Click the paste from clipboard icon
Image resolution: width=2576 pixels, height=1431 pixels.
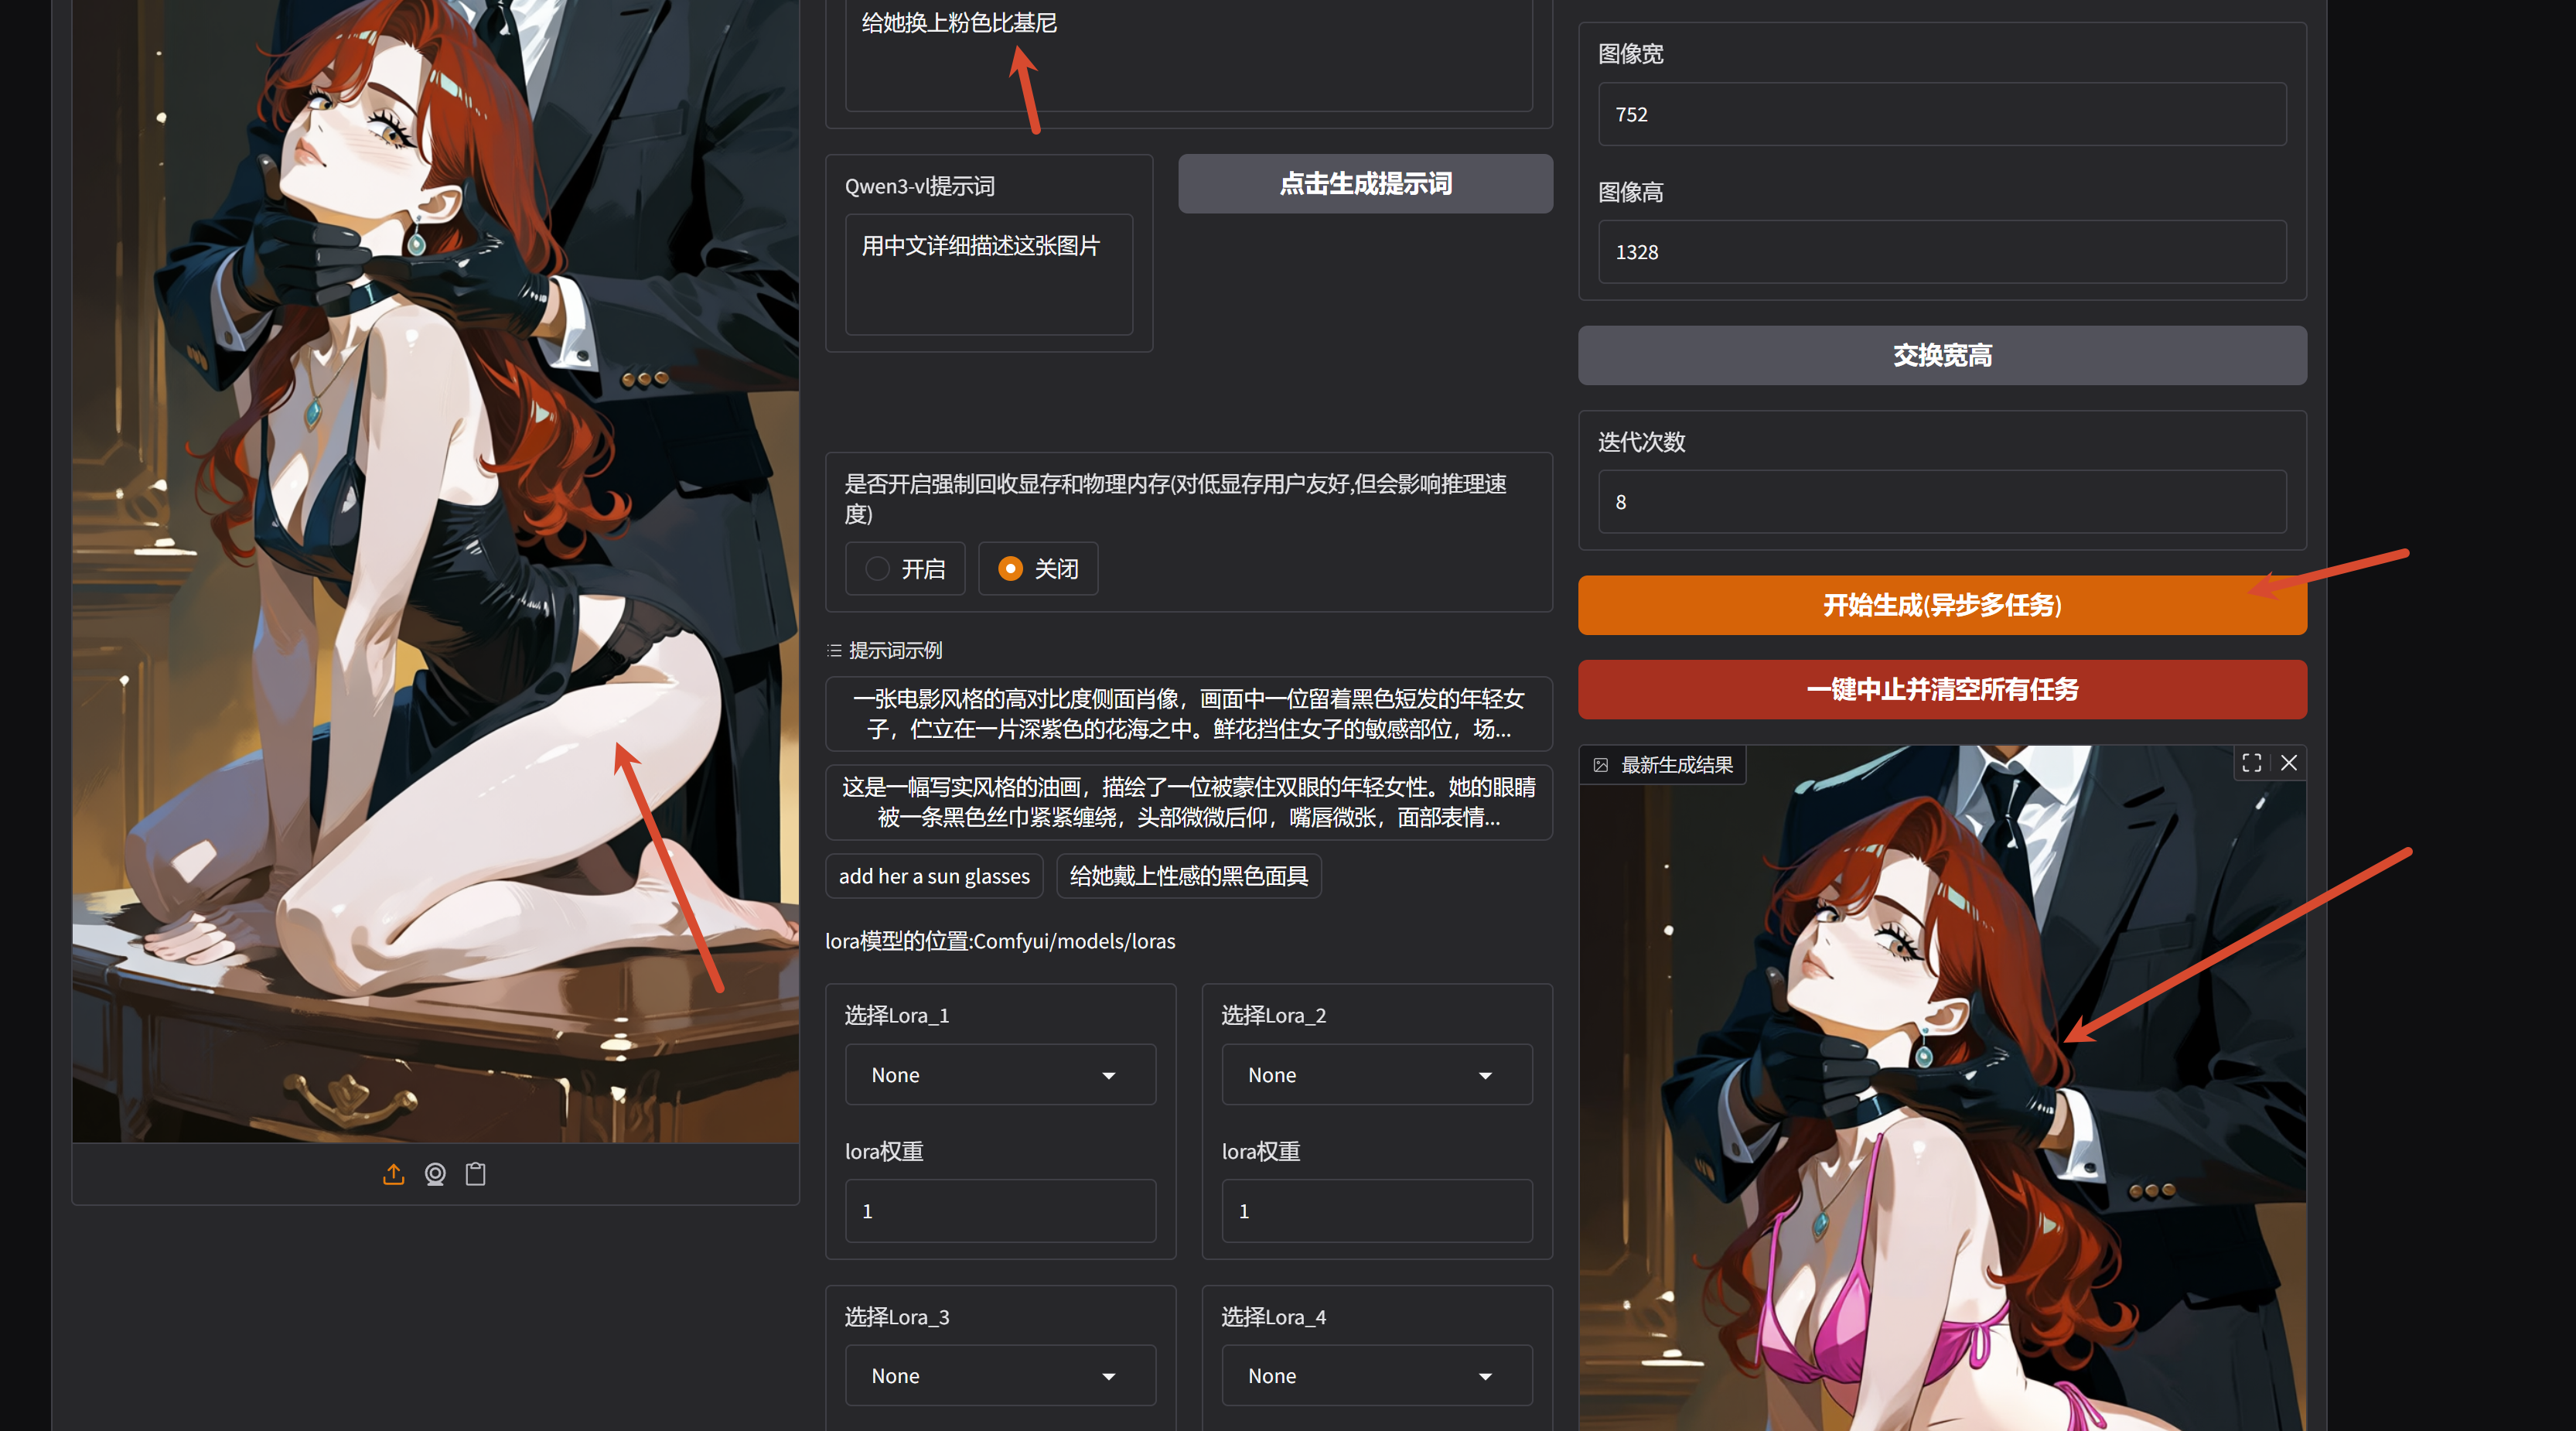point(476,1174)
